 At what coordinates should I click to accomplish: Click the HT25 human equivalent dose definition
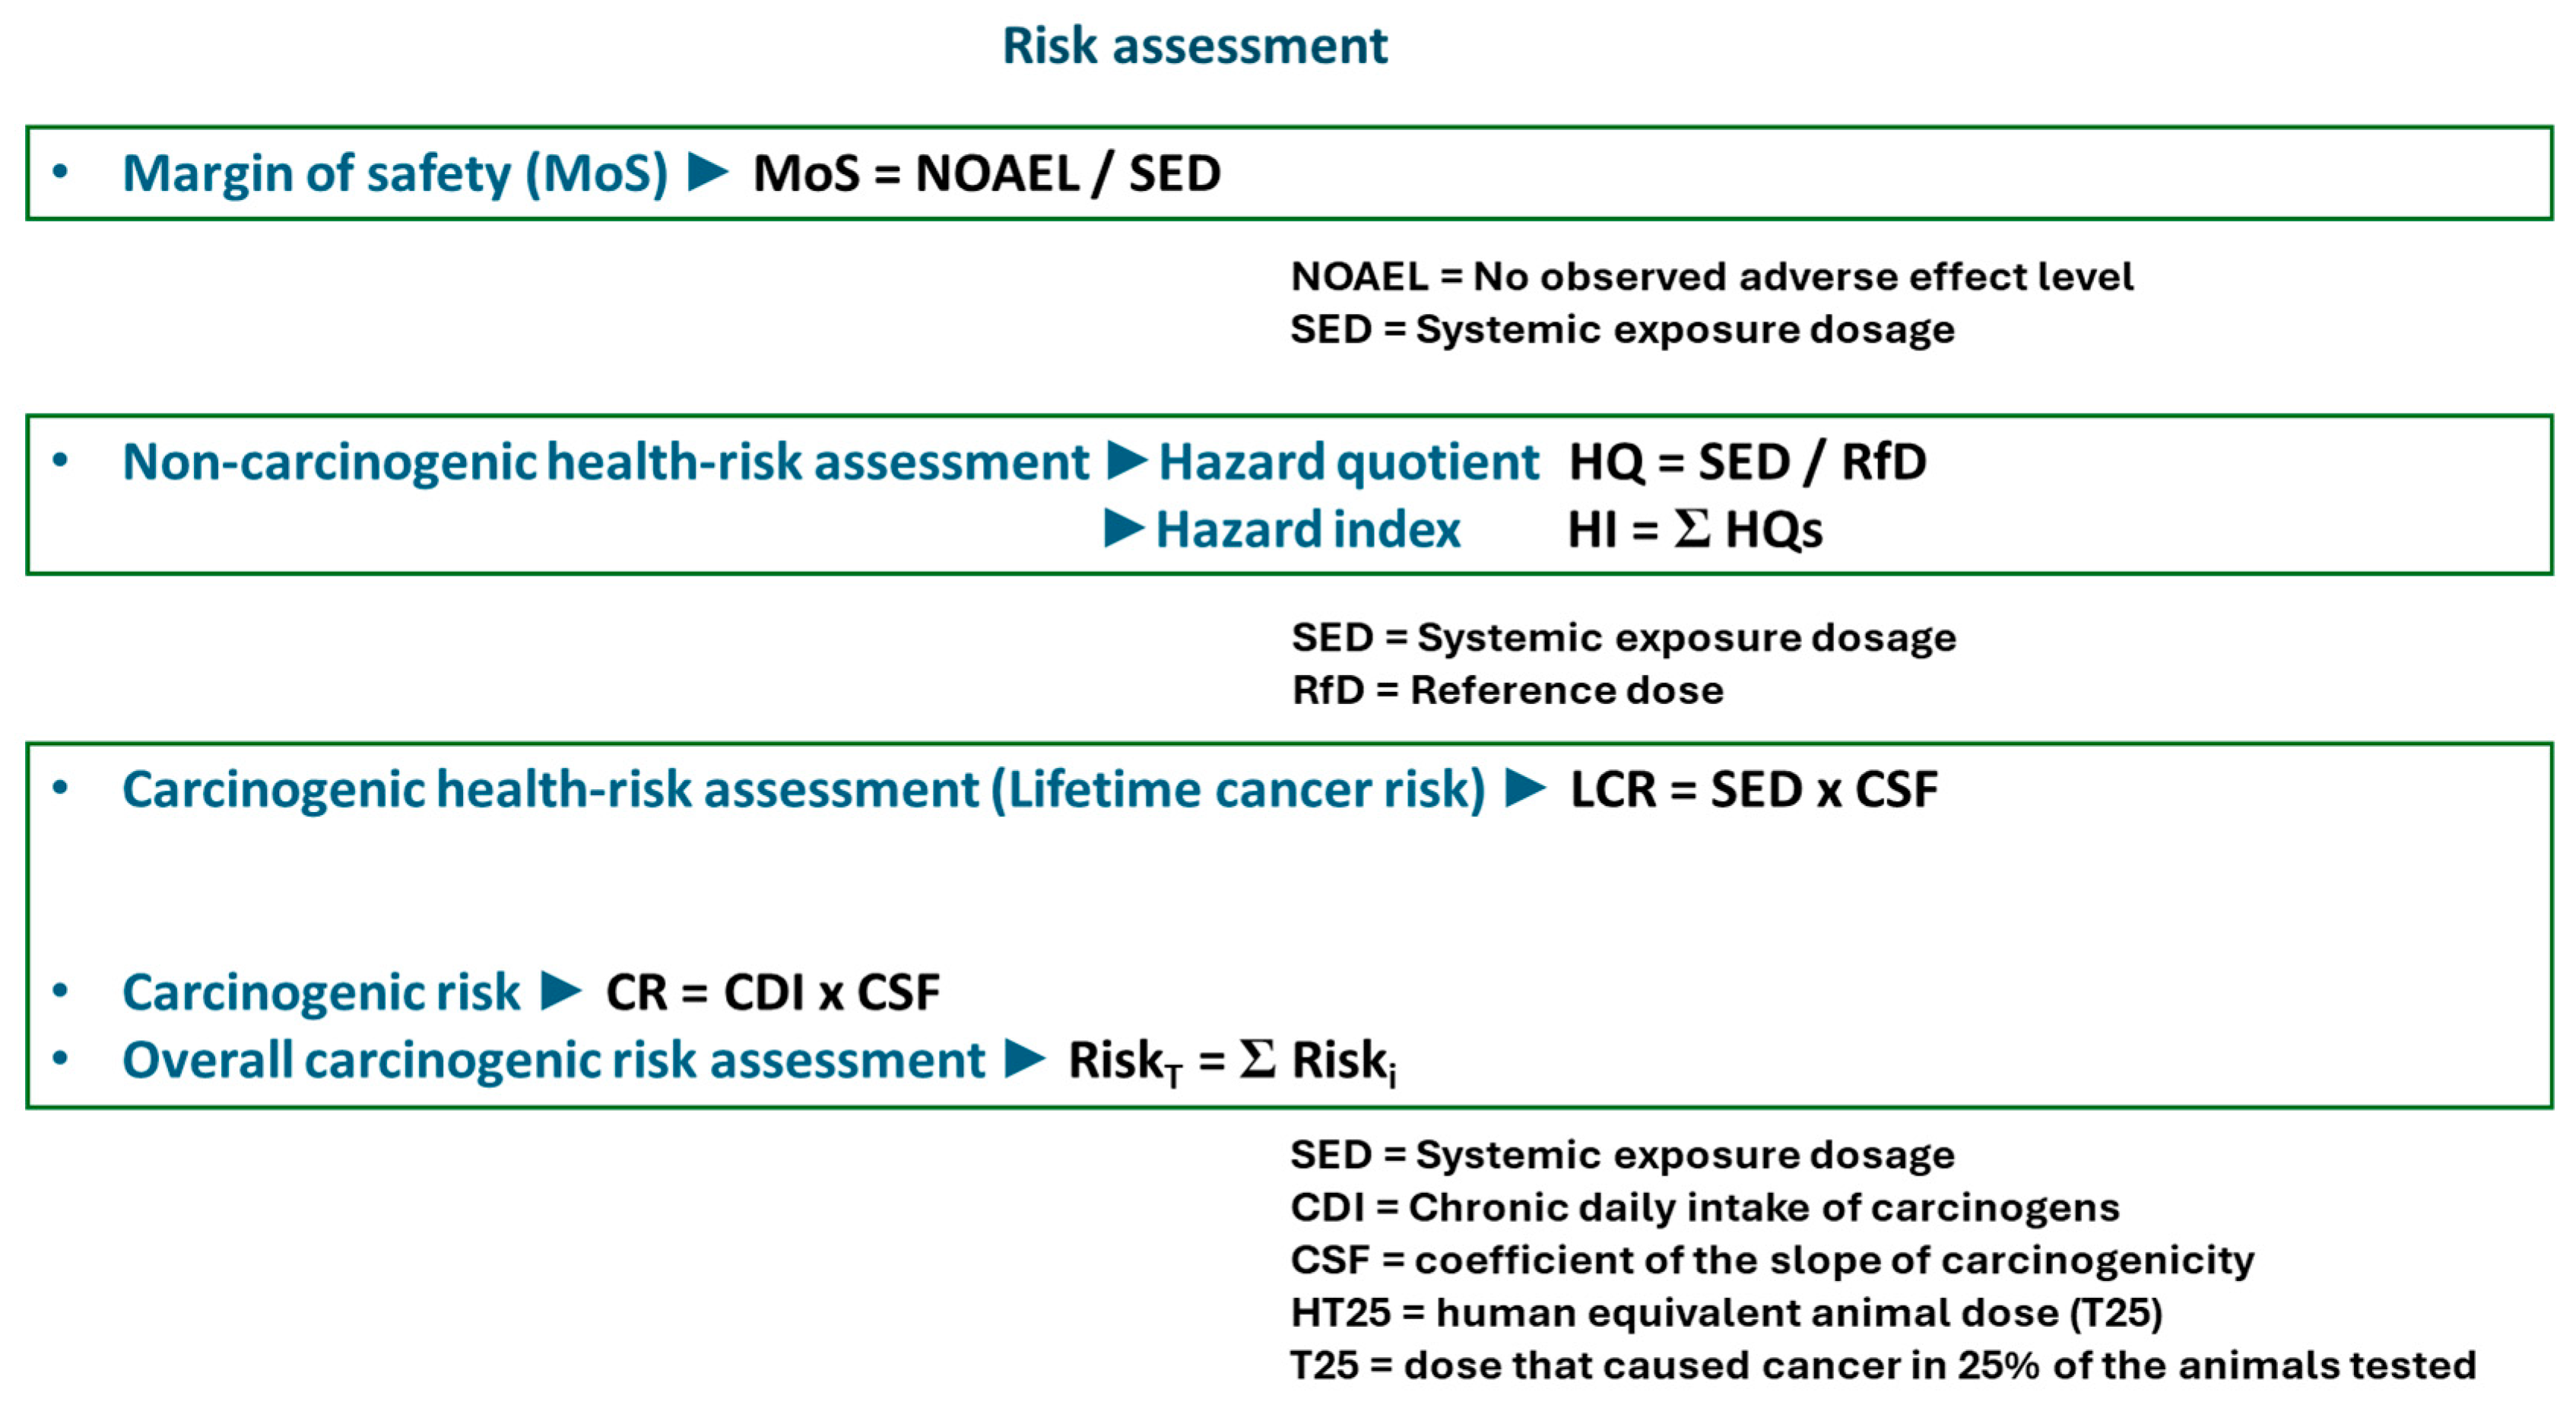(x=1726, y=1312)
